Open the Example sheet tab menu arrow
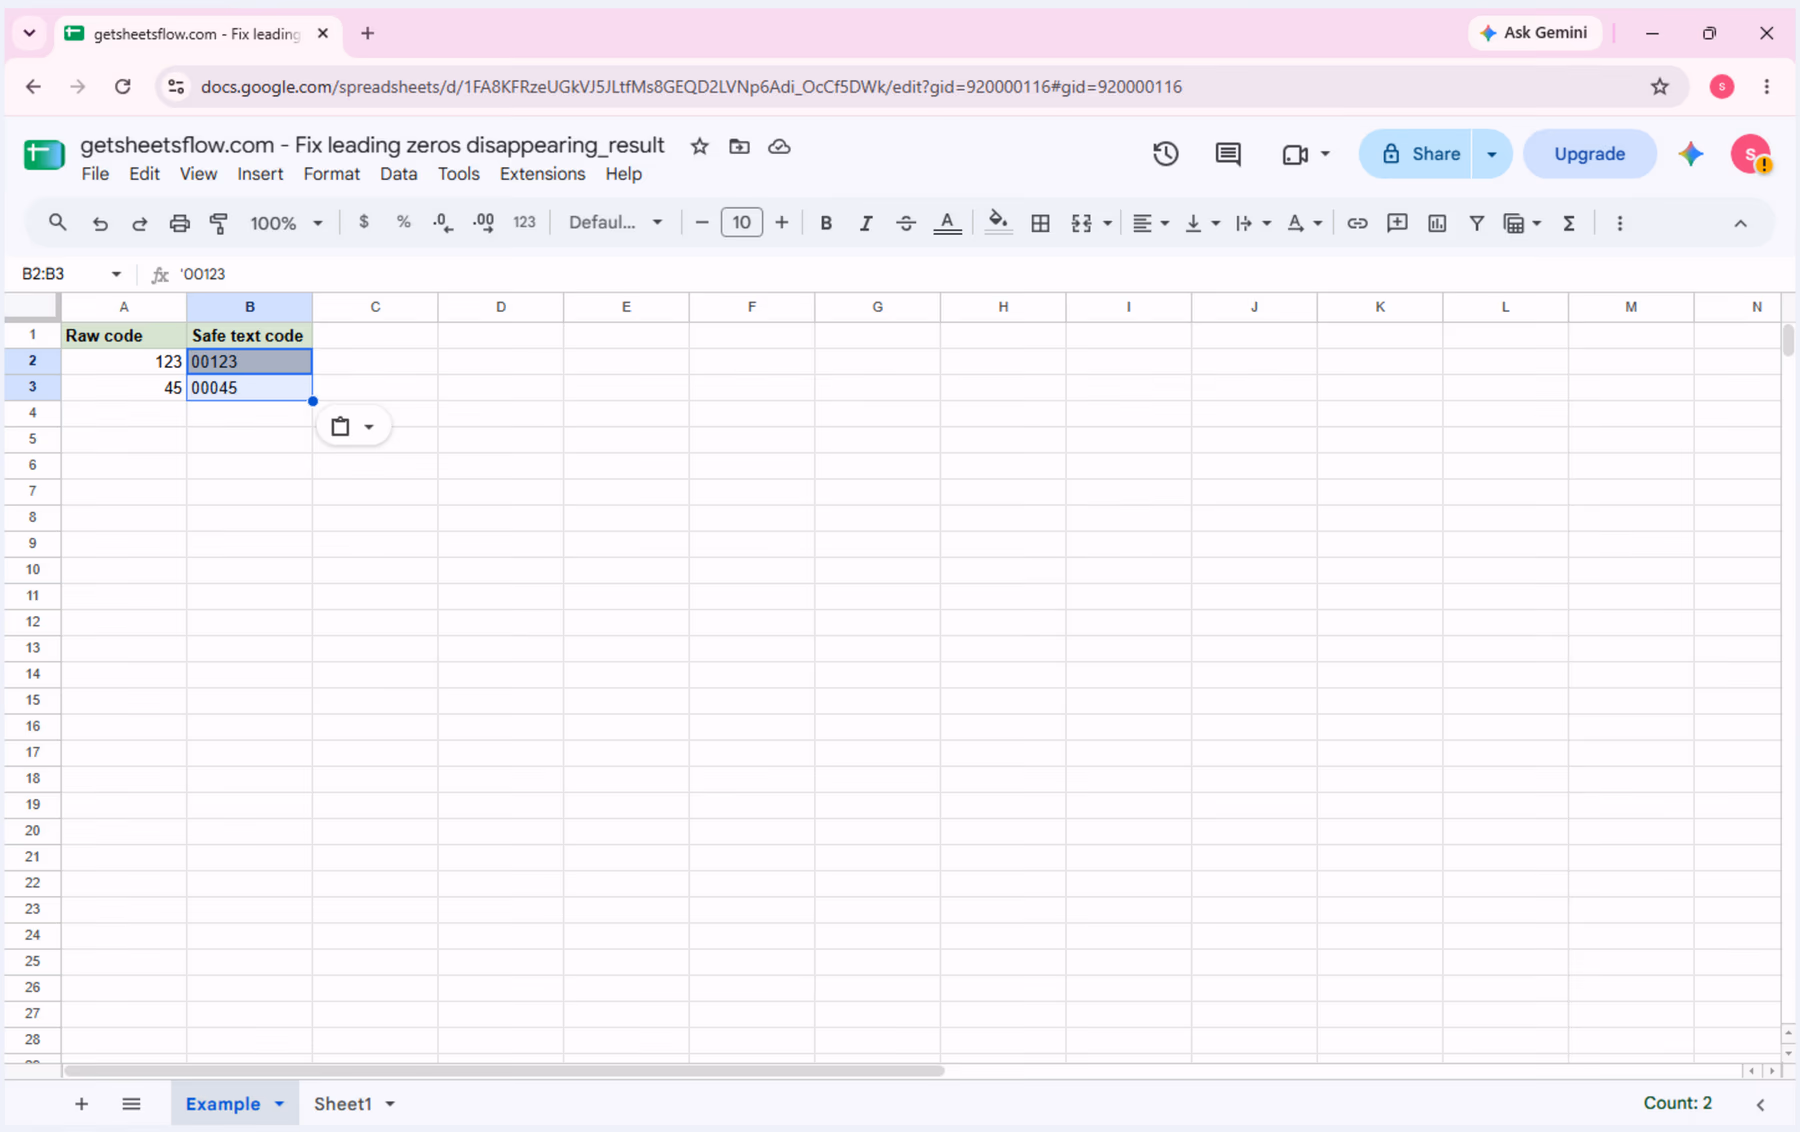 [x=280, y=1104]
